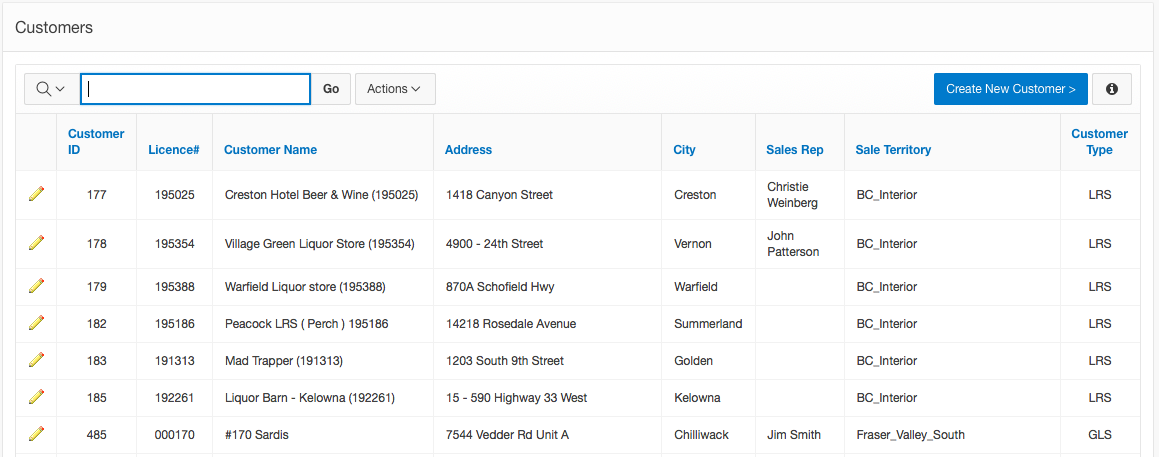The width and height of the screenshot is (1159, 457).
Task: Open edit pencil for Warfield Liquor store
Action: pyautogui.click(x=36, y=286)
